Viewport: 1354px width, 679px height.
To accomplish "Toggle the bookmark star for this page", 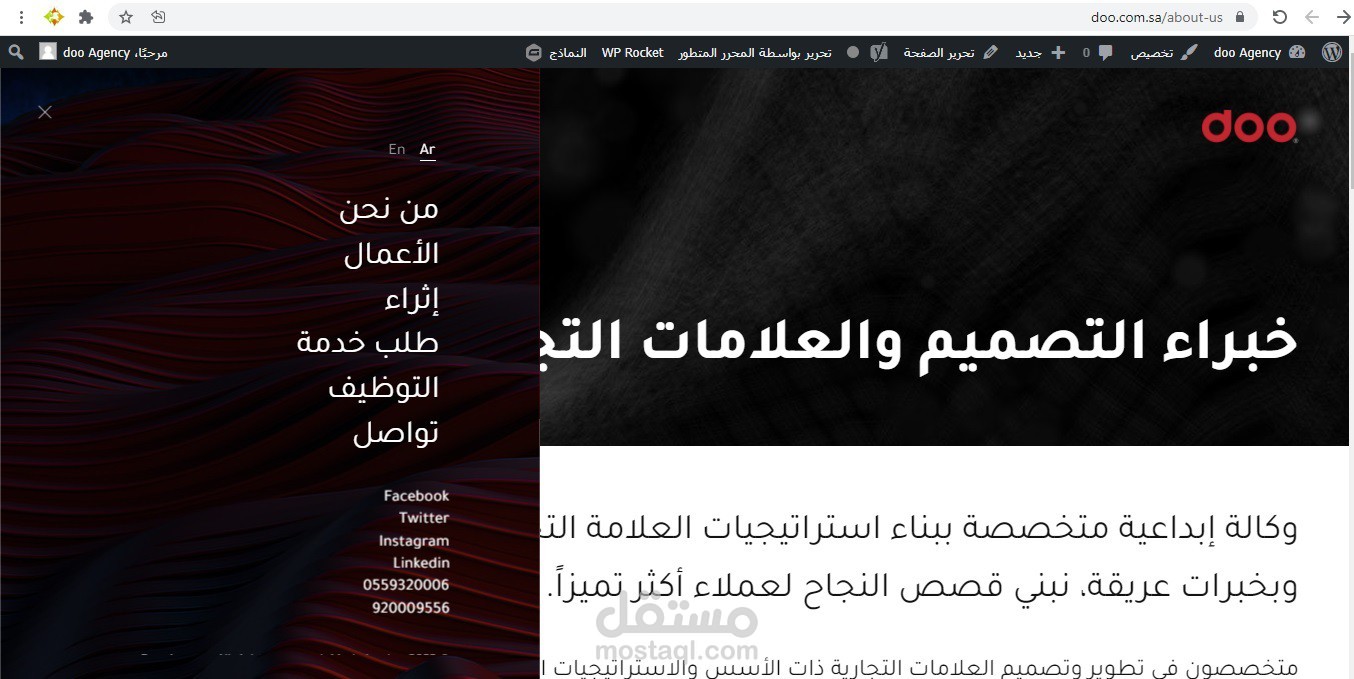I will point(124,16).
